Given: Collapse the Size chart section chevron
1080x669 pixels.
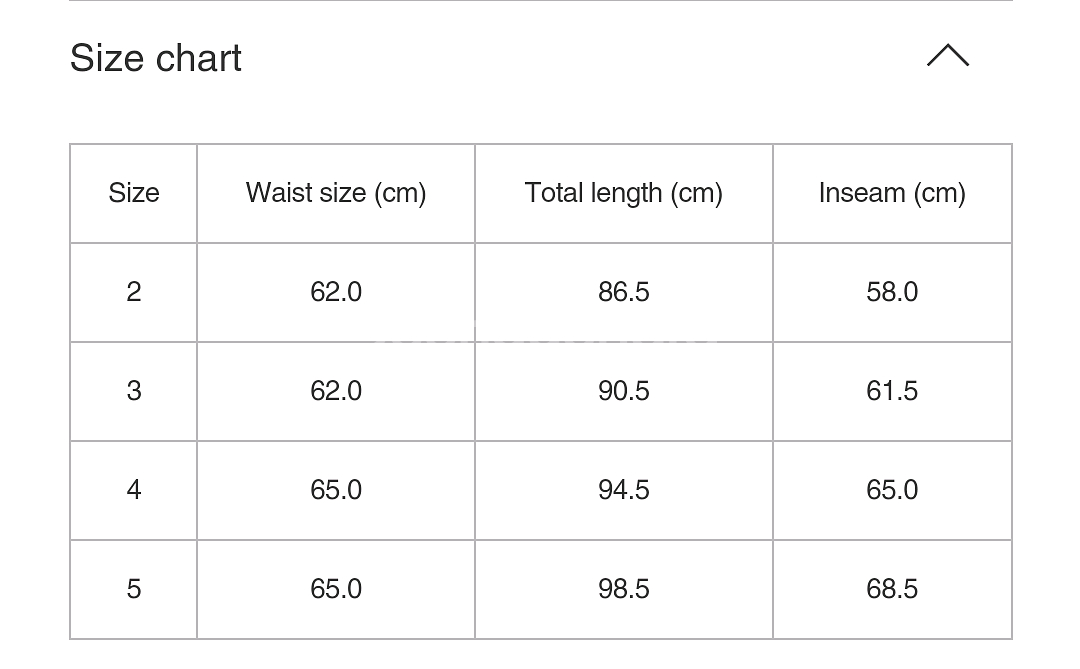Looking at the screenshot, I should click(x=947, y=56).
